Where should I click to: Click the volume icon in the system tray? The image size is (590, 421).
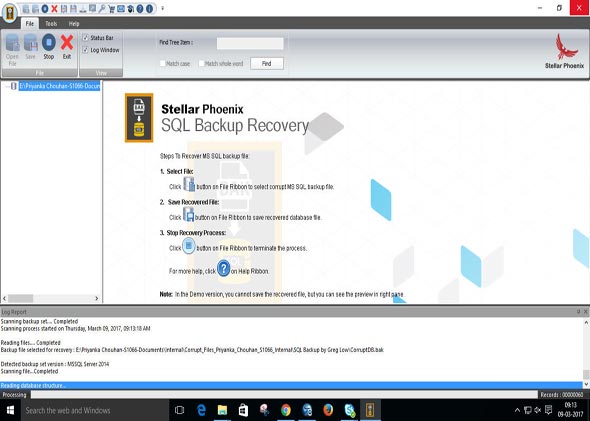[538, 410]
